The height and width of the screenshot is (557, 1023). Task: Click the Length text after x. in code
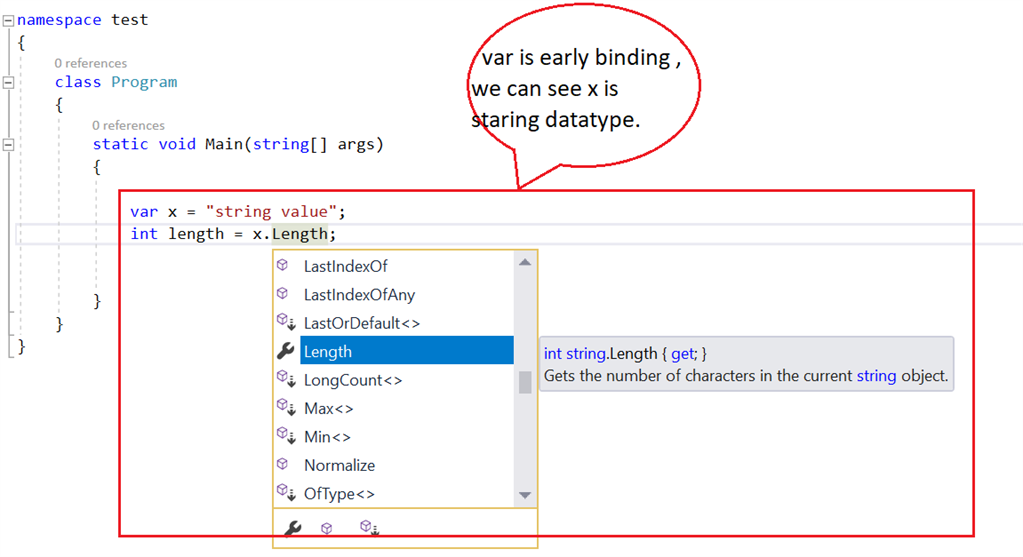click(299, 234)
